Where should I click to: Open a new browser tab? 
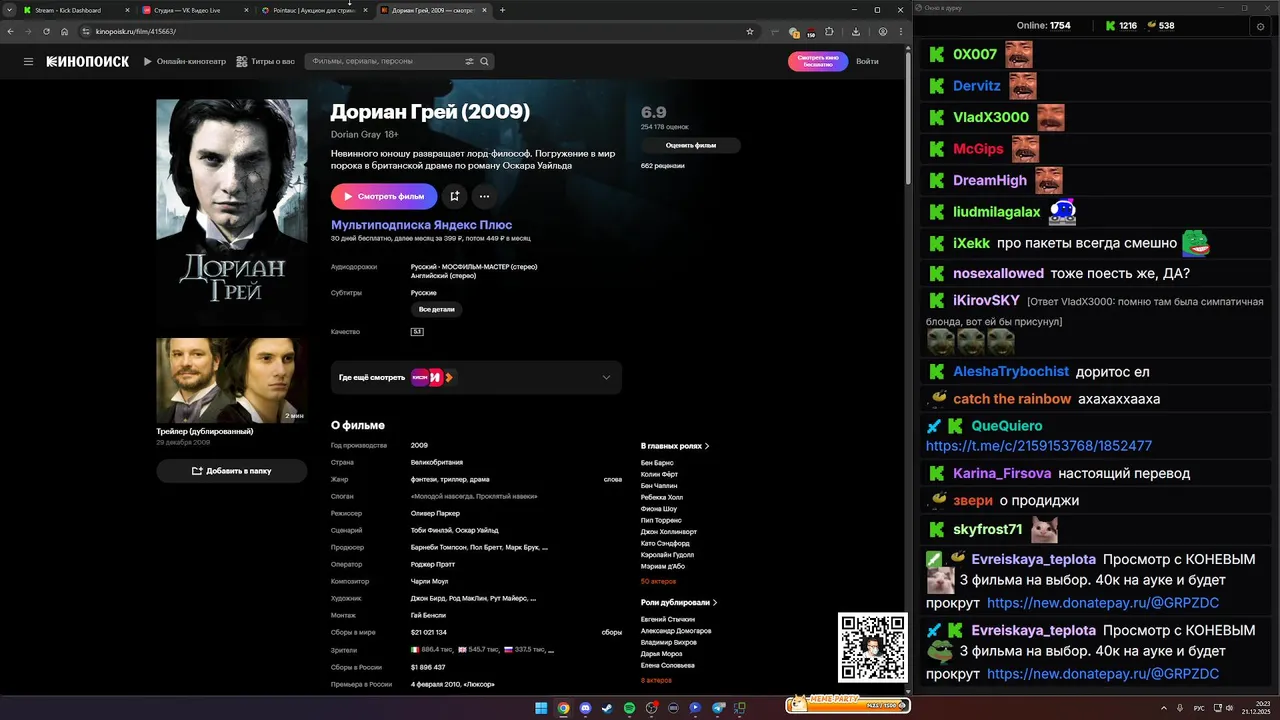[x=502, y=10]
